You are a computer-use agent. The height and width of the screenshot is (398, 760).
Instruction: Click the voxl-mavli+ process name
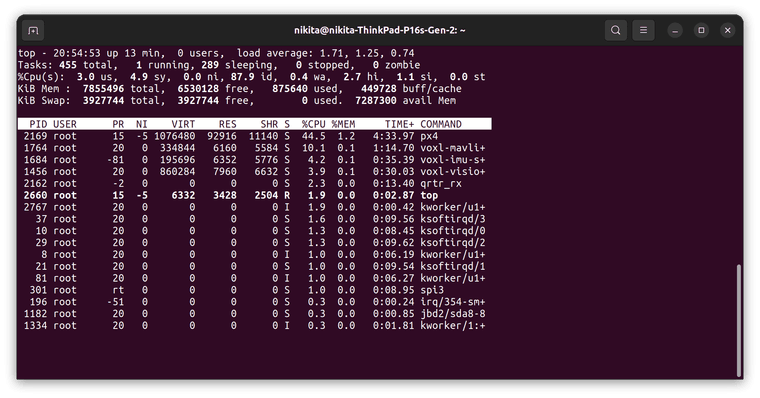click(x=453, y=148)
